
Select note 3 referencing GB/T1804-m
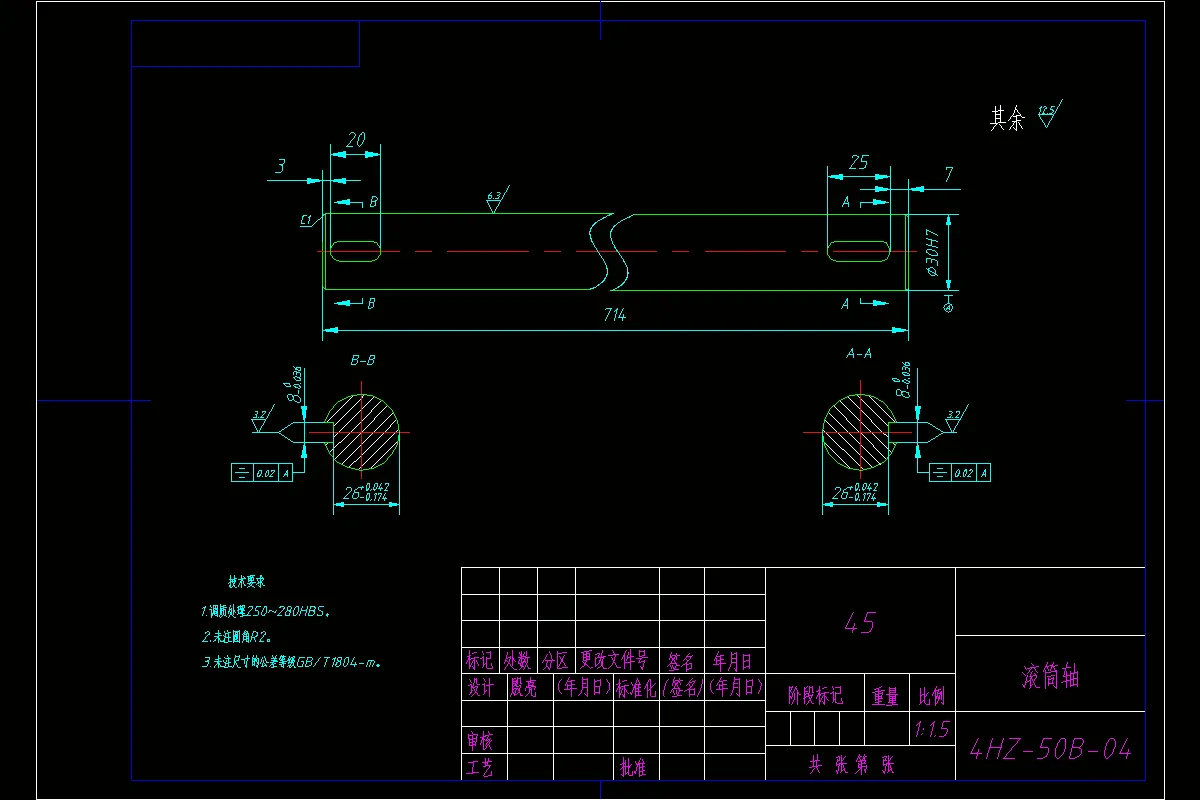[291, 662]
